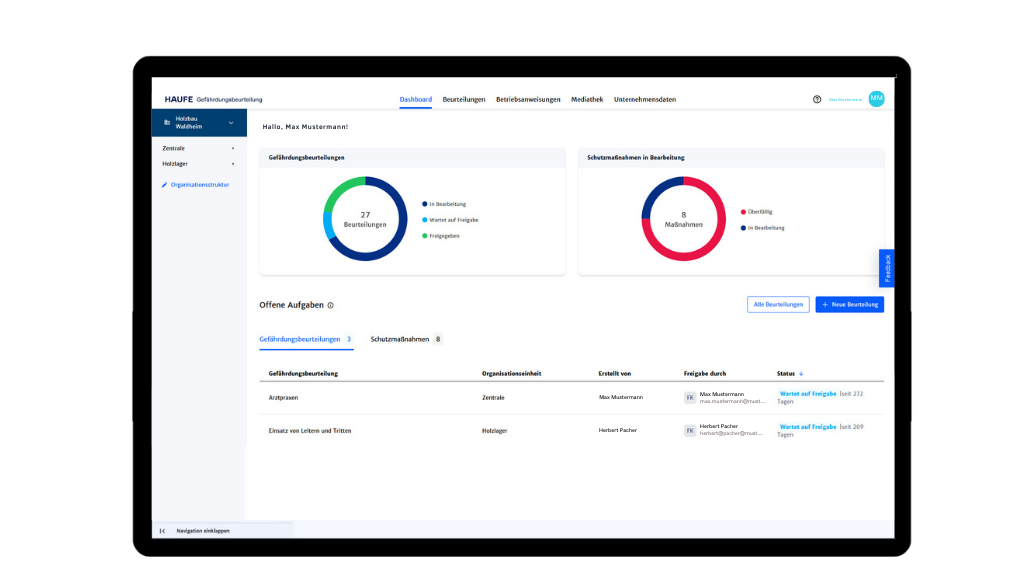Open the Arztpraxen assessment row
Screen dimensions: 1024x586
click(284, 397)
